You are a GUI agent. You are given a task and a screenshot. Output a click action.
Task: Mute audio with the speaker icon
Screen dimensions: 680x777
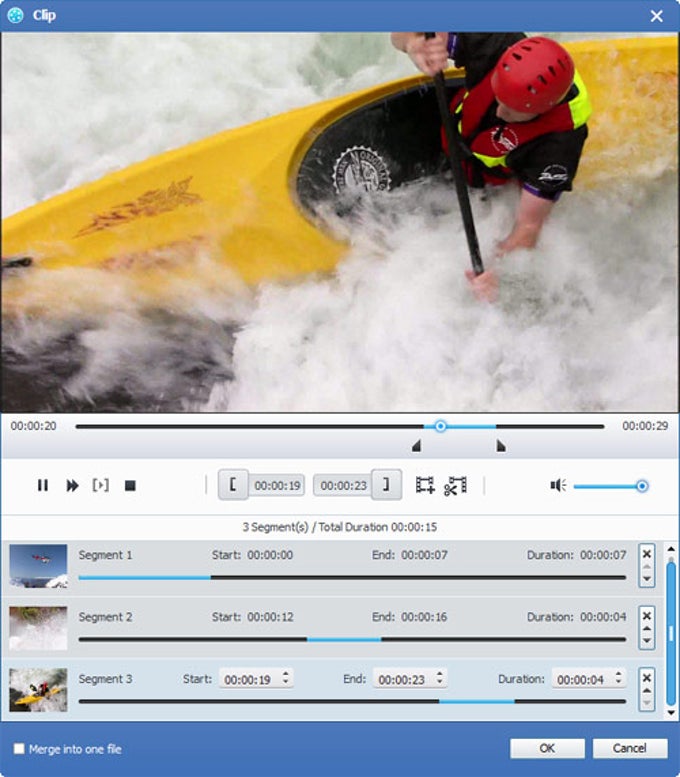click(558, 485)
